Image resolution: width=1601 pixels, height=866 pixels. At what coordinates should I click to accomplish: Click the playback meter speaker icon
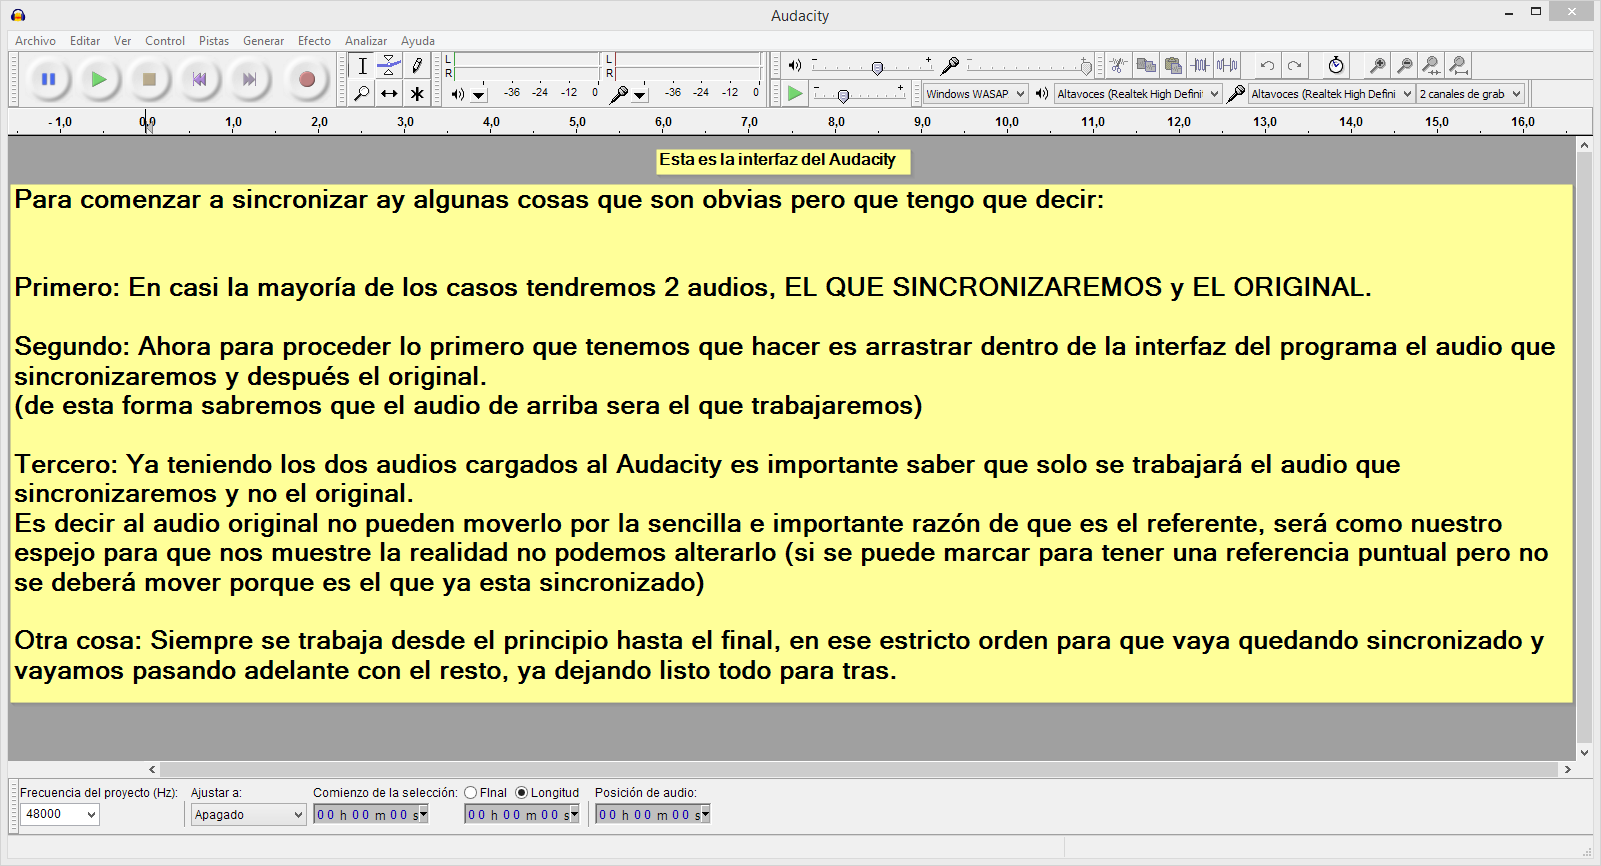[x=457, y=94]
